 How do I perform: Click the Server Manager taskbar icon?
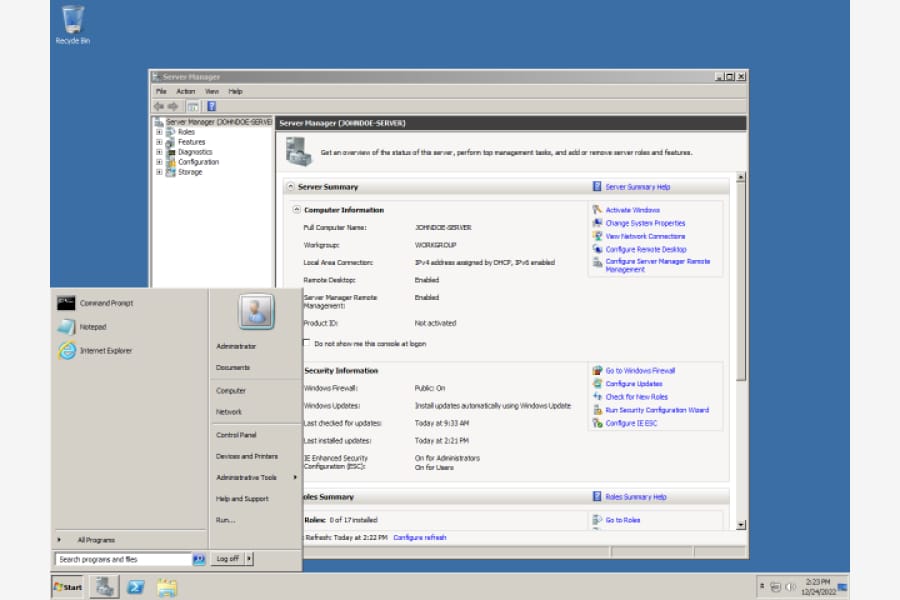104,587
